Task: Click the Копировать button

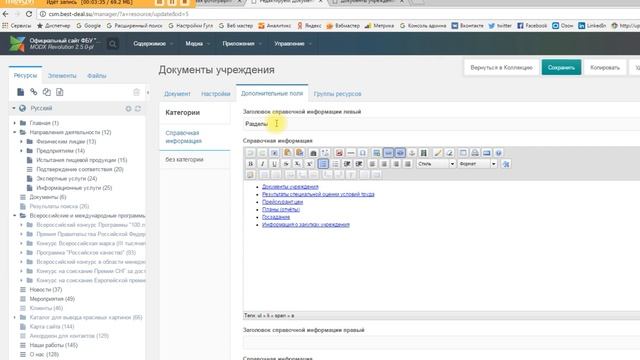Action: click(605, 68)
